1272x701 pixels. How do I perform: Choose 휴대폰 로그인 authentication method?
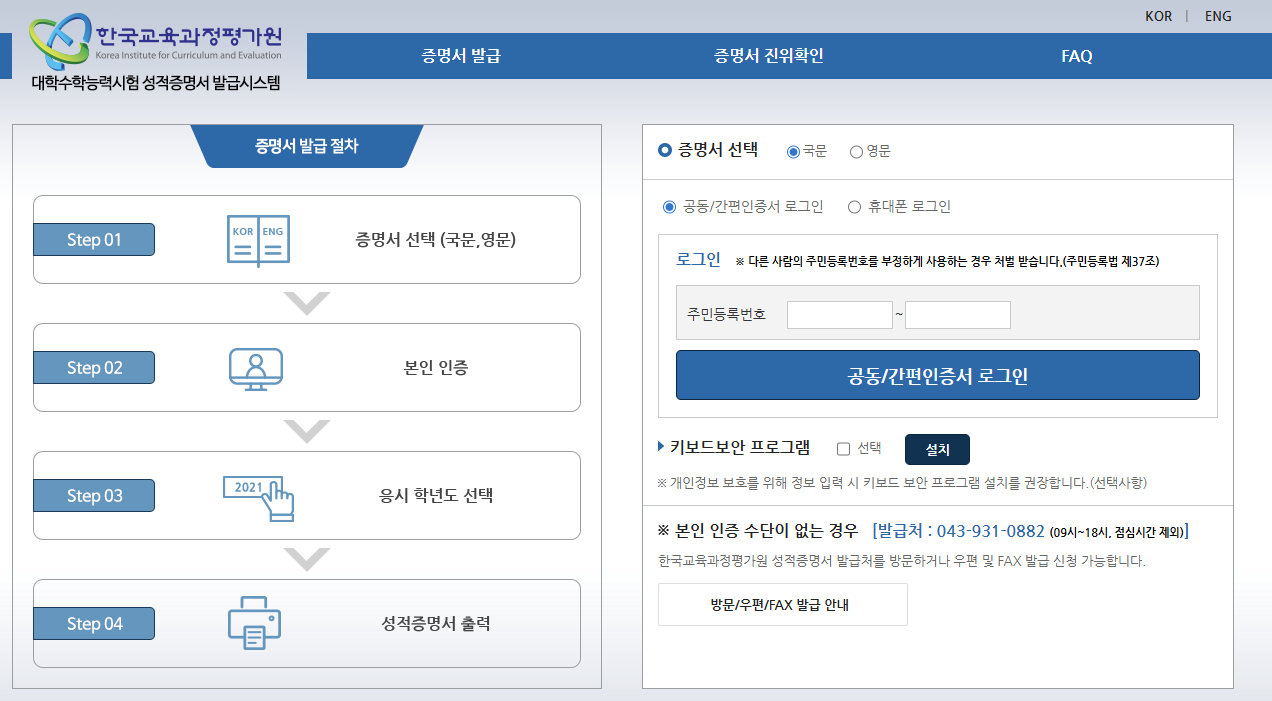click(855, 207)
